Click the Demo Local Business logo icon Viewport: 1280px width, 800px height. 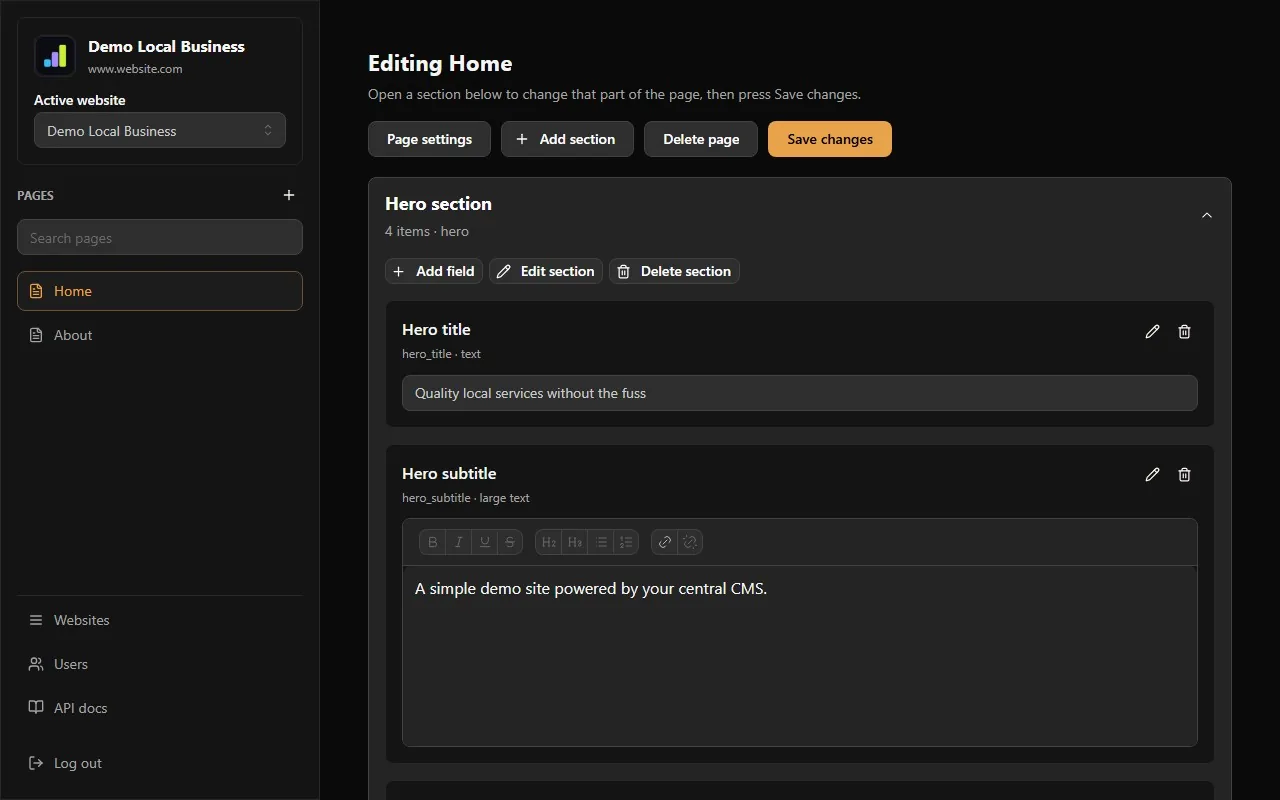pyautogui.click(x=55, y=56)
